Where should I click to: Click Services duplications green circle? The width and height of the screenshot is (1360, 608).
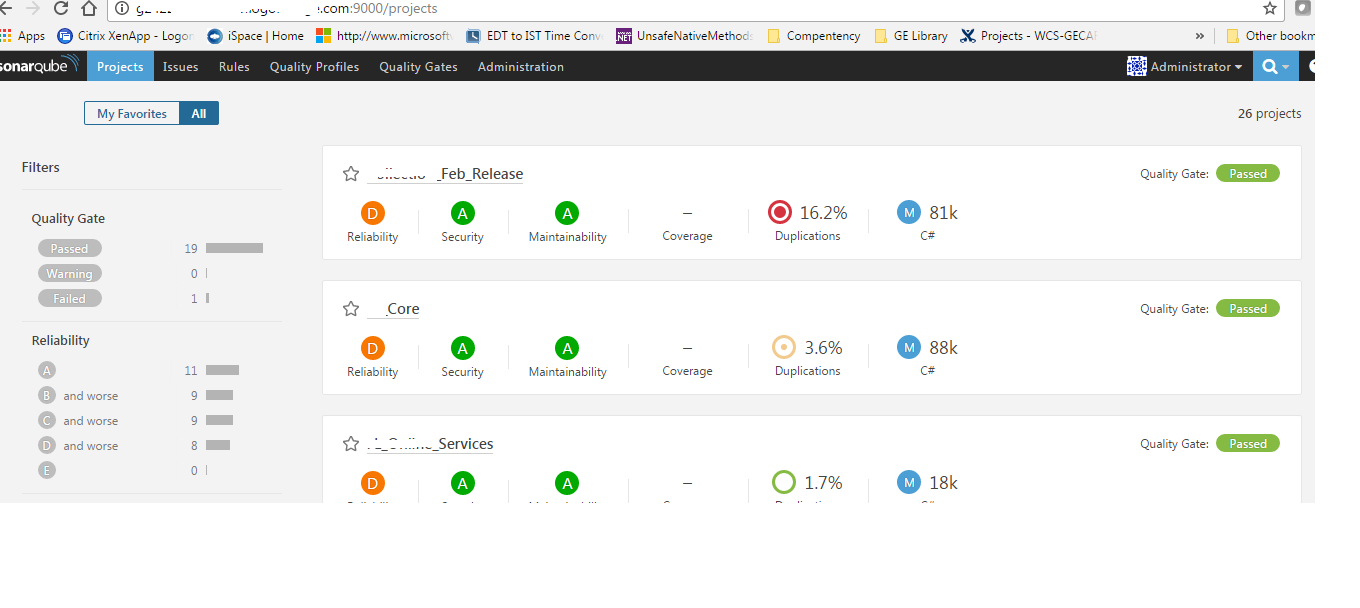(784, 482)
